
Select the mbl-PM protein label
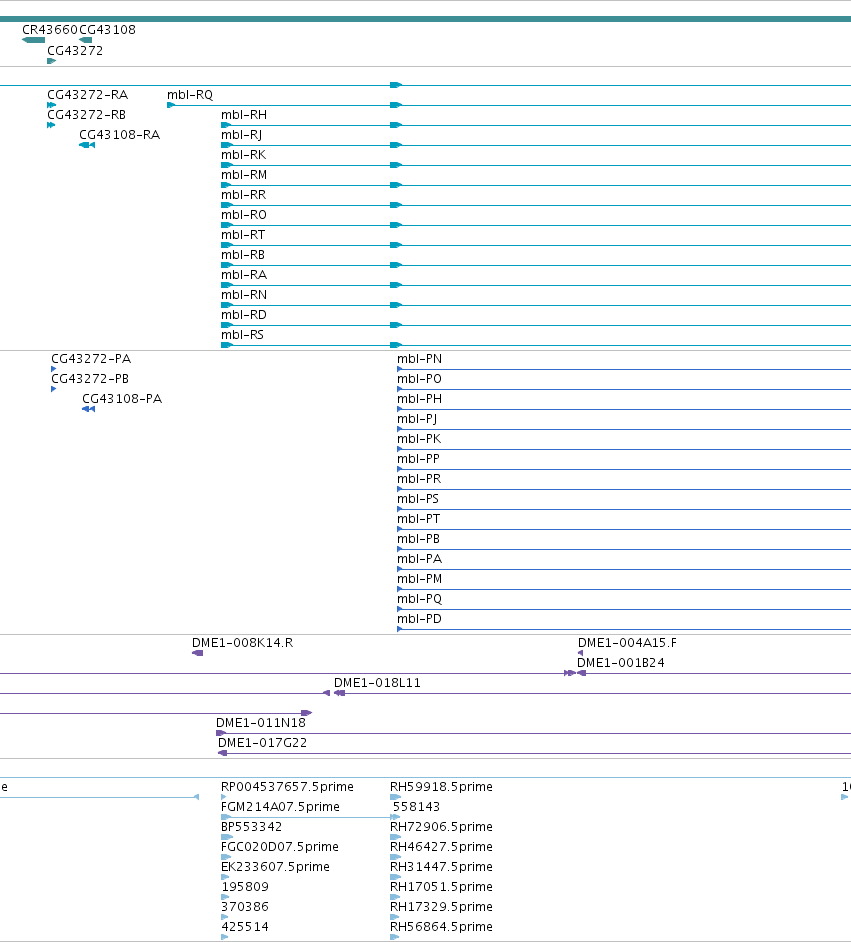[x=419, y=579]
